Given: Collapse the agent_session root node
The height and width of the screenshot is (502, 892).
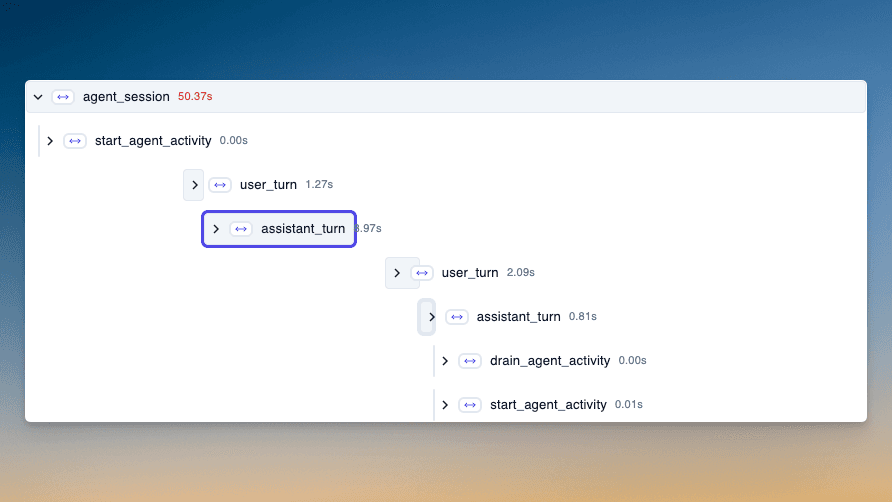Looking at the screenshot, I should click(38, 97).
